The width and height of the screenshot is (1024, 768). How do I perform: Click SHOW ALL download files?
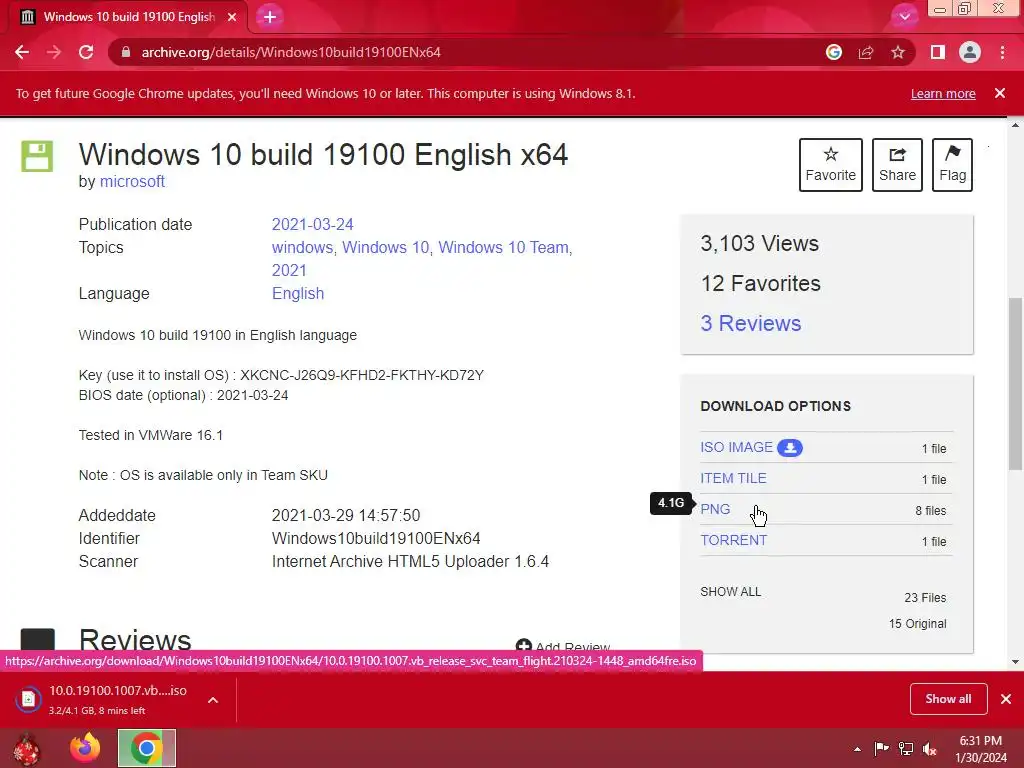730,592
